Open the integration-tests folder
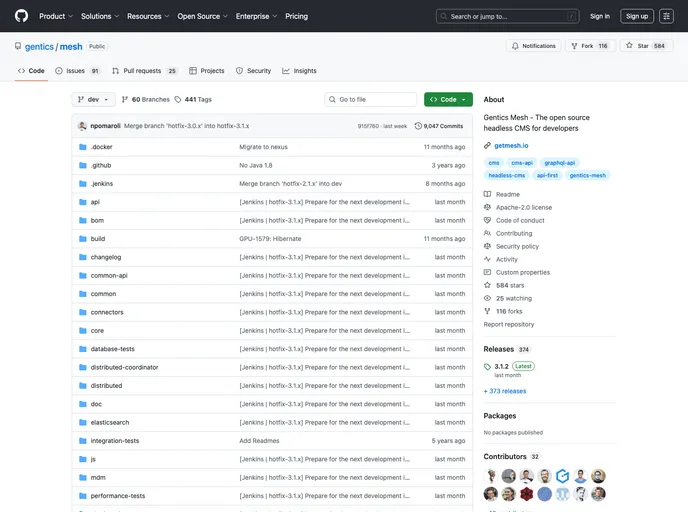This screenshot has width=688, height=512. [x=115, y=441]
